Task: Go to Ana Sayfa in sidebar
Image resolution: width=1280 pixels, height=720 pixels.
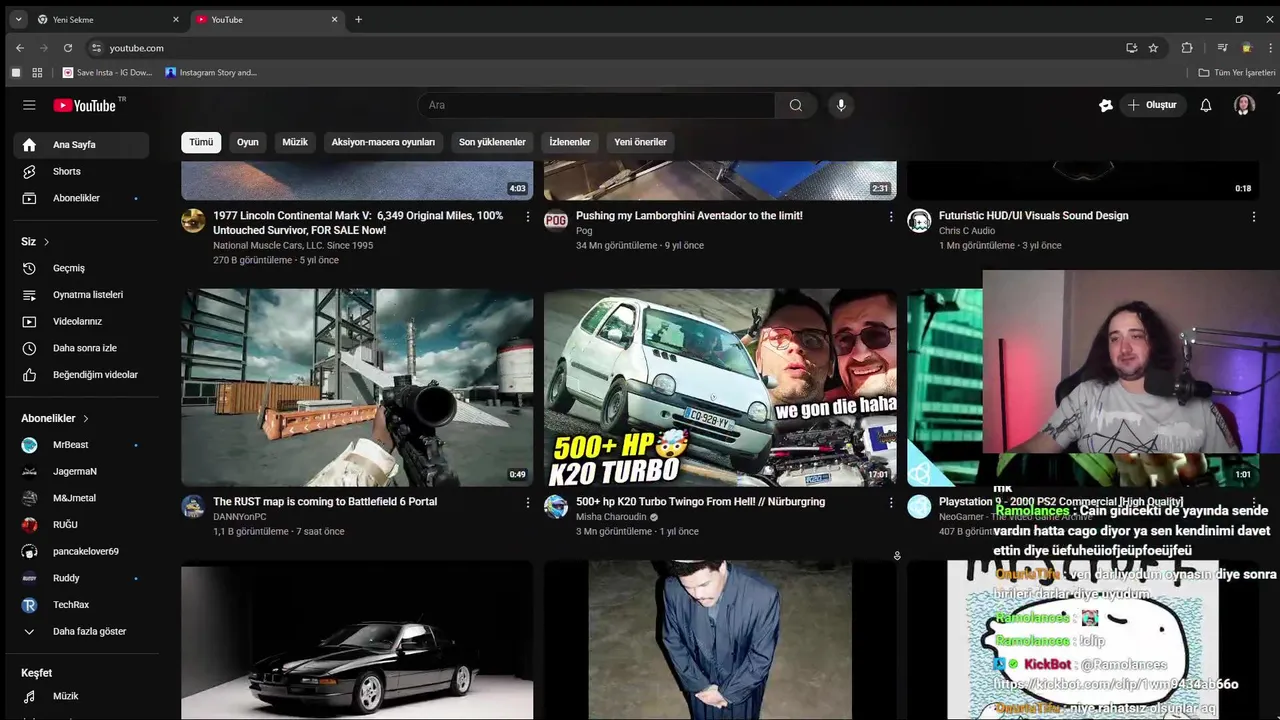Action: [81, 145]
